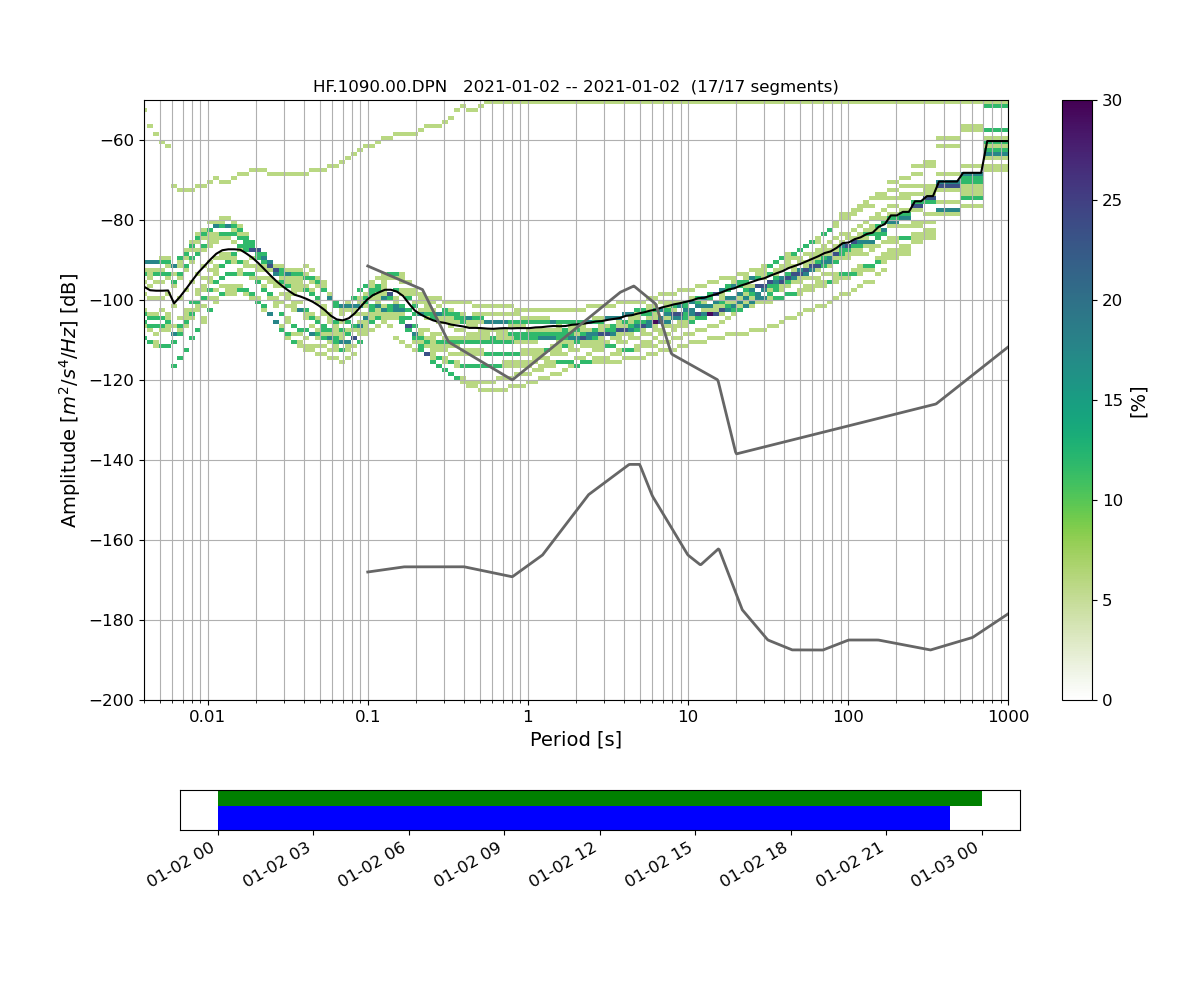This screenshot has height=1000, width=1200.
Task: Click the 0.01 x-axis tick label
Action: [x=207, y=717]
